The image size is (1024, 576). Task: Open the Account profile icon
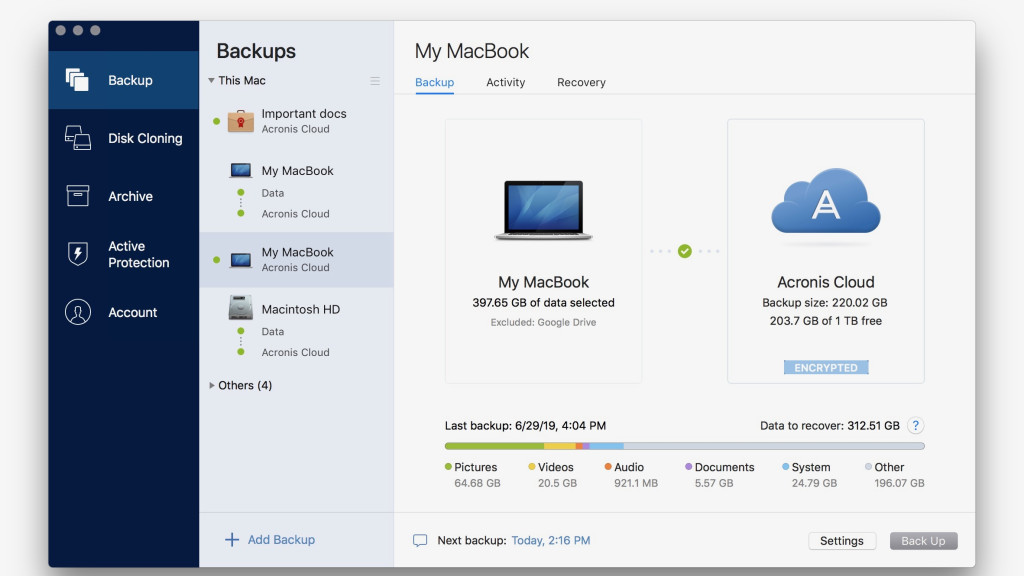[x=77, y=312]
